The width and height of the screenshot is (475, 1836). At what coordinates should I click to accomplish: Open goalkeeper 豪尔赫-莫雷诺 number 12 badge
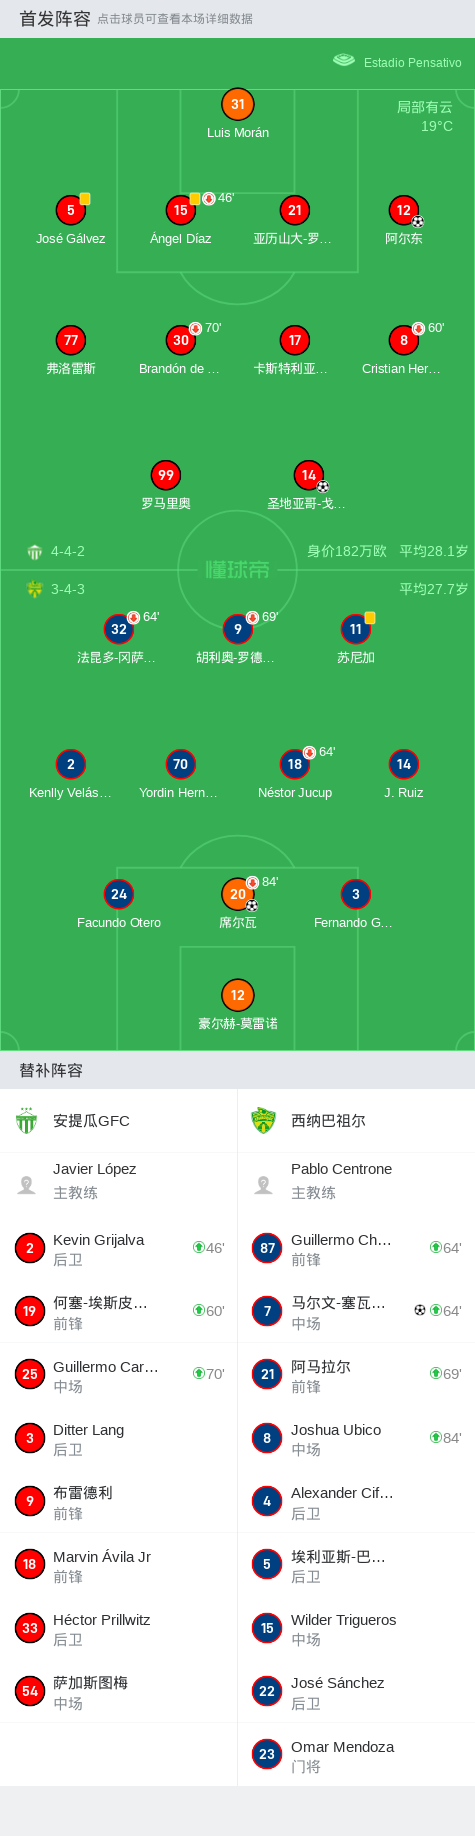coord(238,995)
